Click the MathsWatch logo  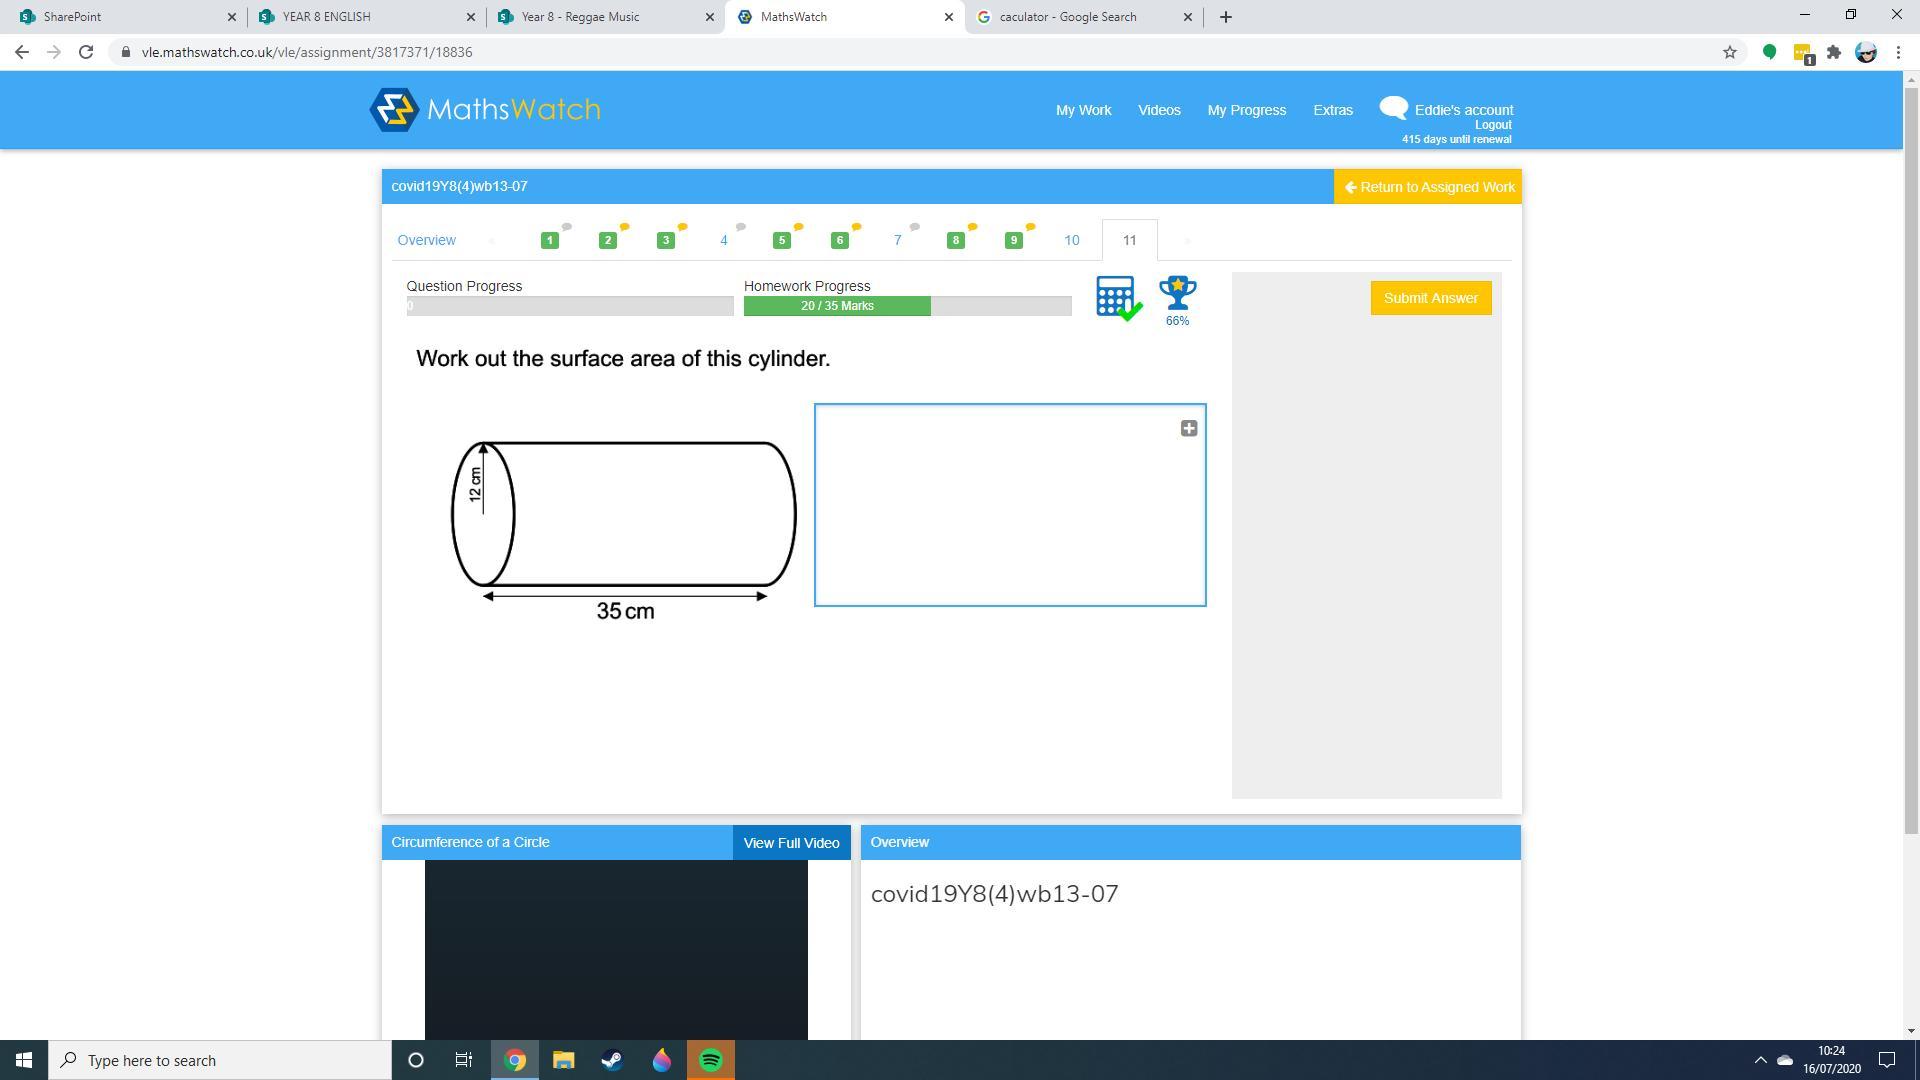pyautogui.click(x=485, y=110)
